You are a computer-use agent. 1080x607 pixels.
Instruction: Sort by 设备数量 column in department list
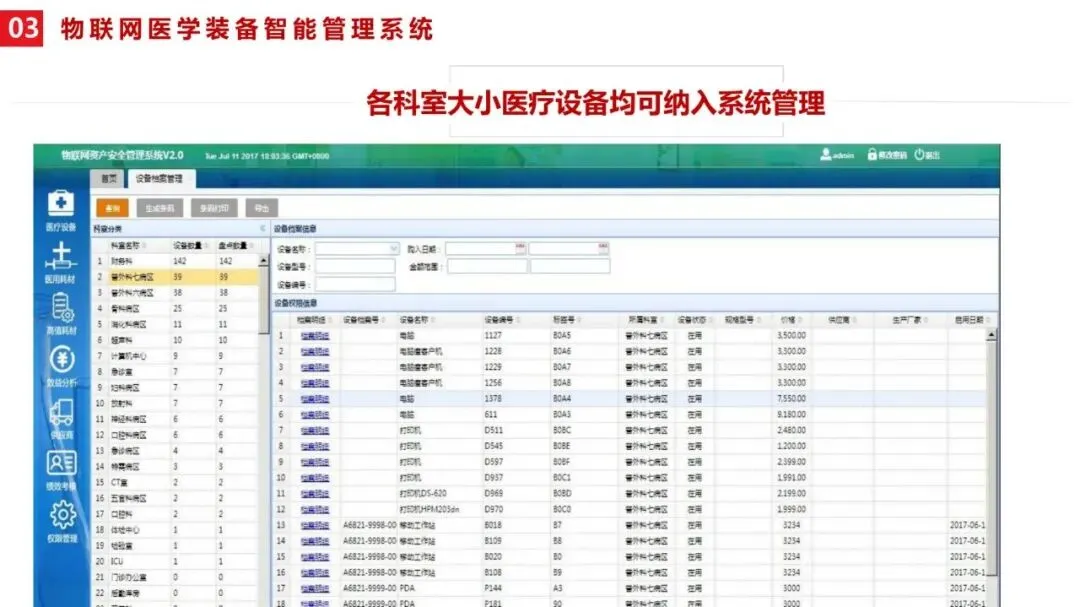tap(187, 245)
